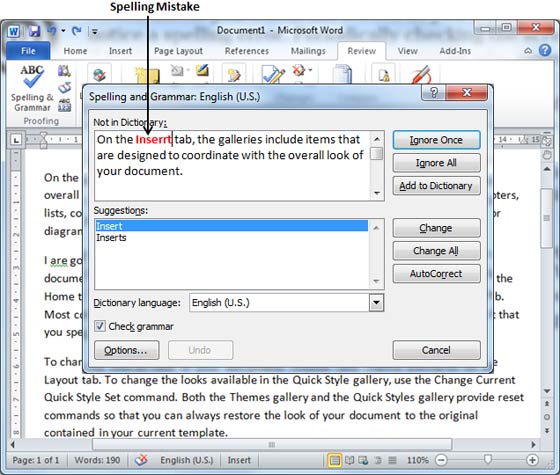Click the Spelling & Grammar ribbon button

(32, 88)
